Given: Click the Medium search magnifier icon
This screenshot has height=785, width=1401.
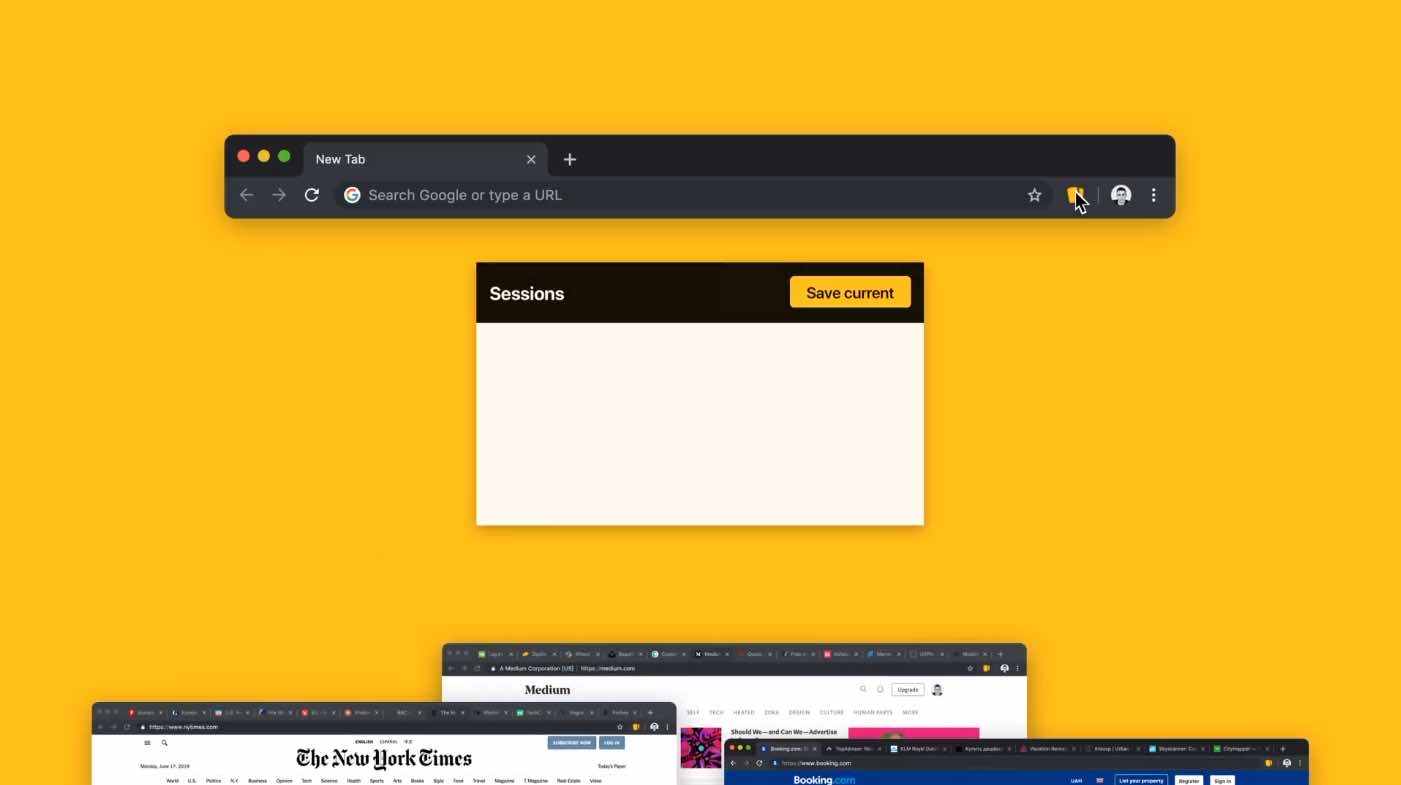Looking at the screenshot, I should 863,689.
